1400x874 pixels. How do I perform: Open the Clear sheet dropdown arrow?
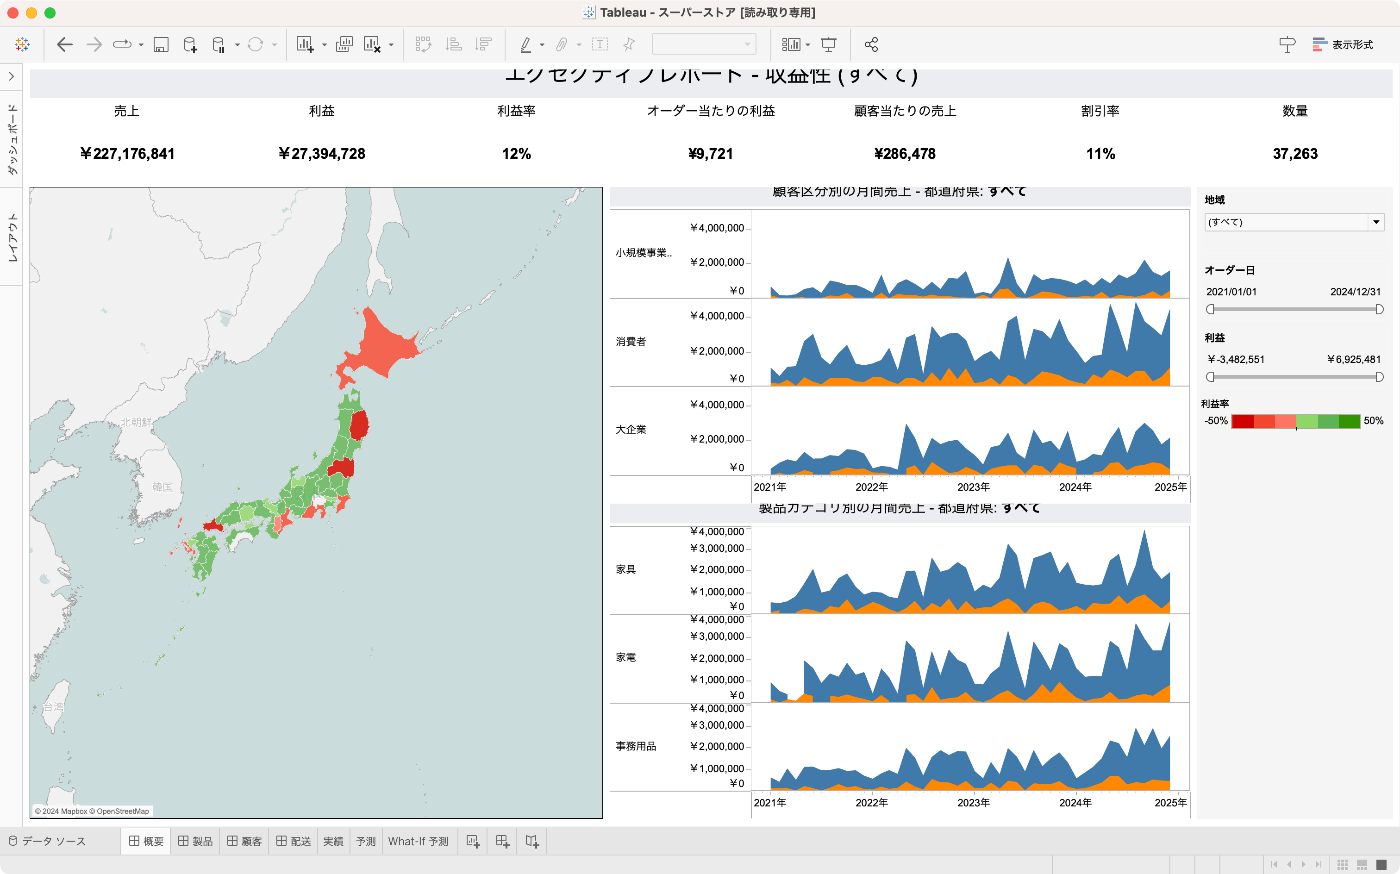pyautogui.click(x=391, y=45)
